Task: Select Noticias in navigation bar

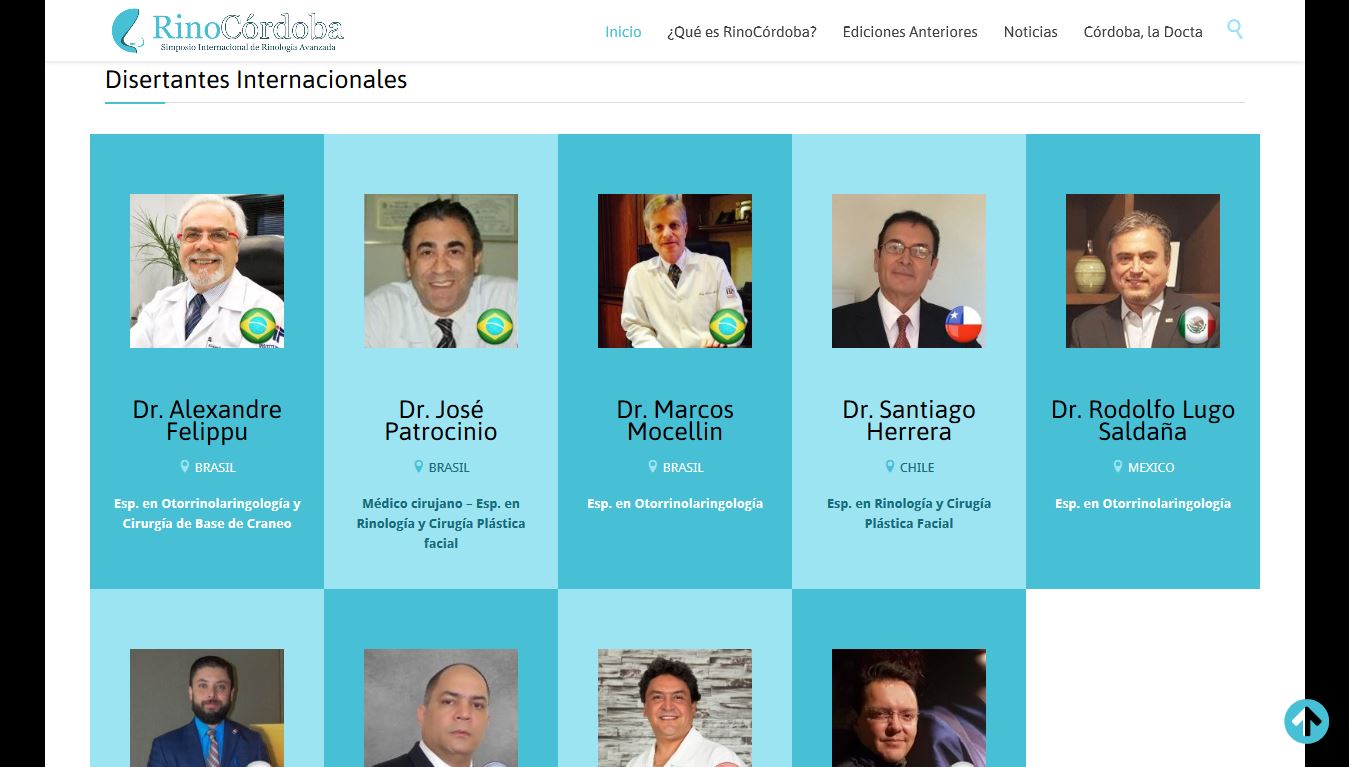Action: [x=1031, y=32]
